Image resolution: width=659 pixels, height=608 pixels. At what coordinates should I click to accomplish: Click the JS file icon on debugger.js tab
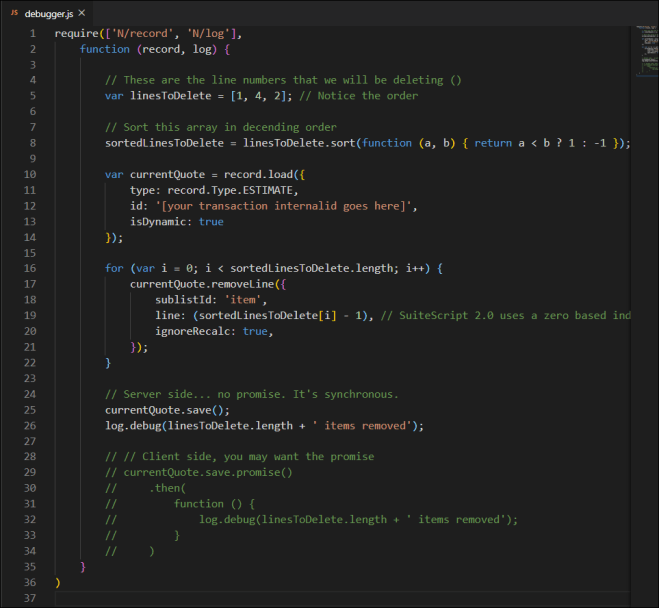pyautogui.click(x=14, y=13)
